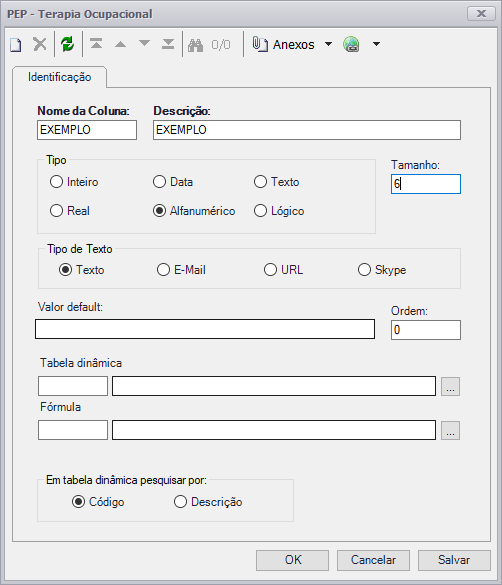This screenshot has width=502, height=585.
Task: Click the Anexos toolbar label
Action: click(294, 44)
